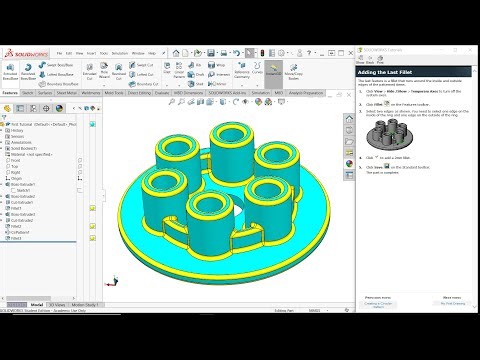Select Fillet2 in the feature tree
The width and height of the screenshot is (480, 360).
click(16, 226)
